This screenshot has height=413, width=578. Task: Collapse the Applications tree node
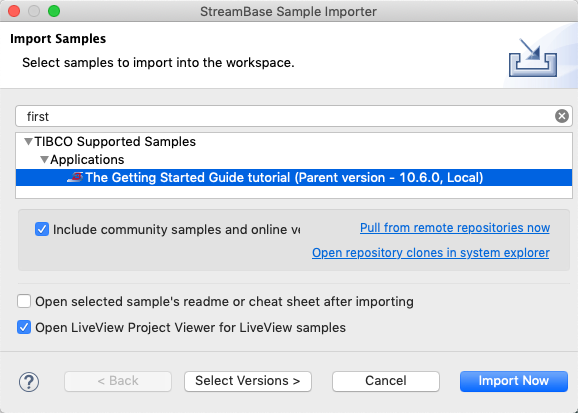(x=45, y=160)
